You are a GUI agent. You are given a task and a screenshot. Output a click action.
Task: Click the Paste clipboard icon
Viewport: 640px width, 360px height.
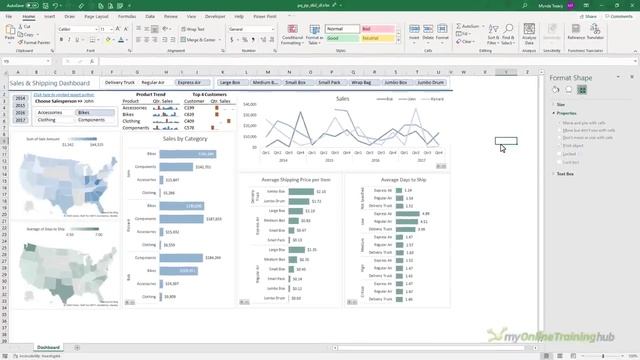click(10, 31)
